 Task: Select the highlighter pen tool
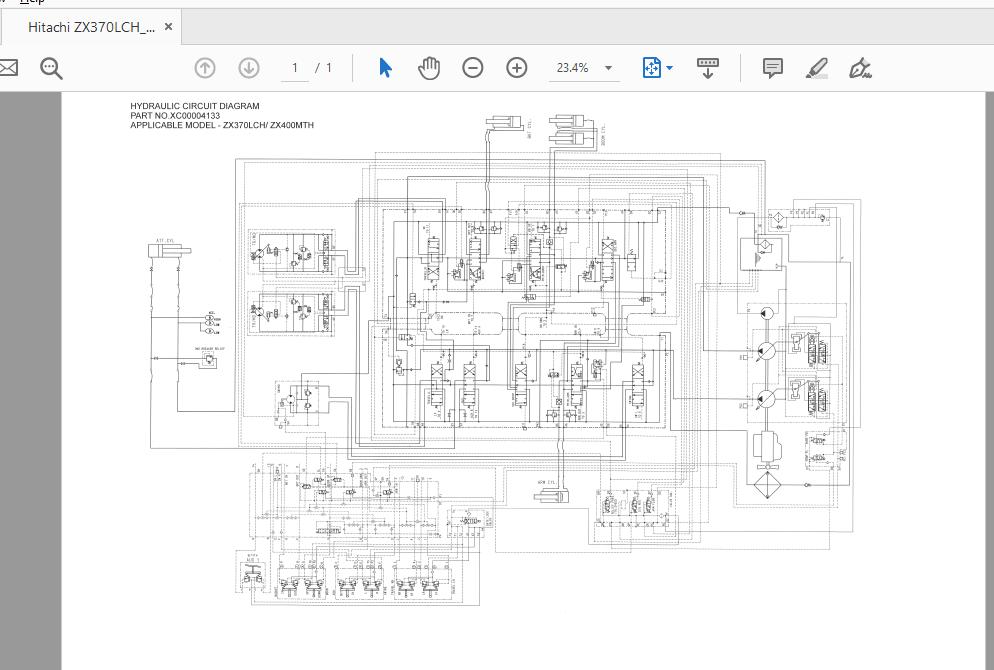(x=816, y=68)
